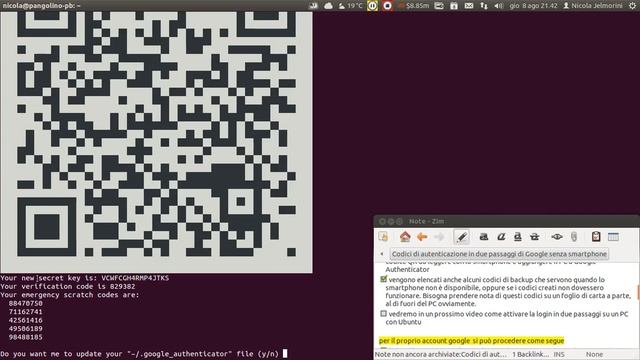Click the terminal prompt cursor after (y/n)
The image size is (640, 360).
(x=285, y=353)
